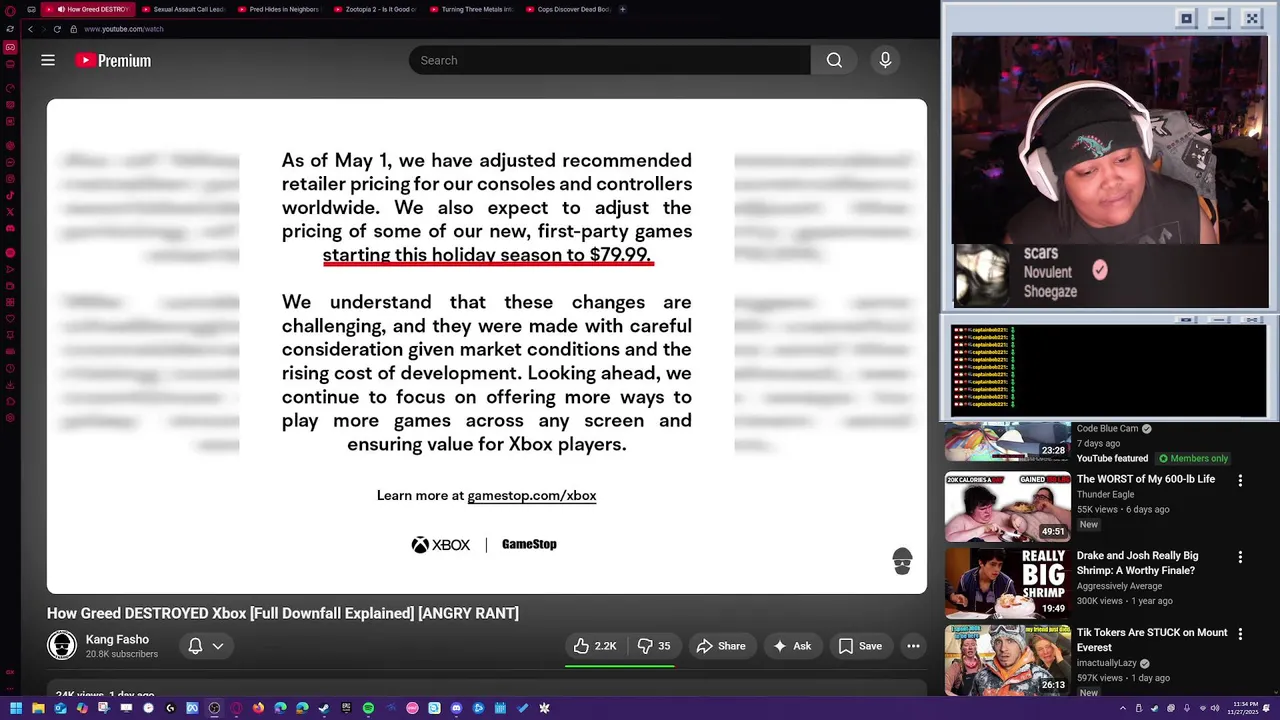
Task: Open options for the Drake and Josh video
Action: click(1240, 557)
